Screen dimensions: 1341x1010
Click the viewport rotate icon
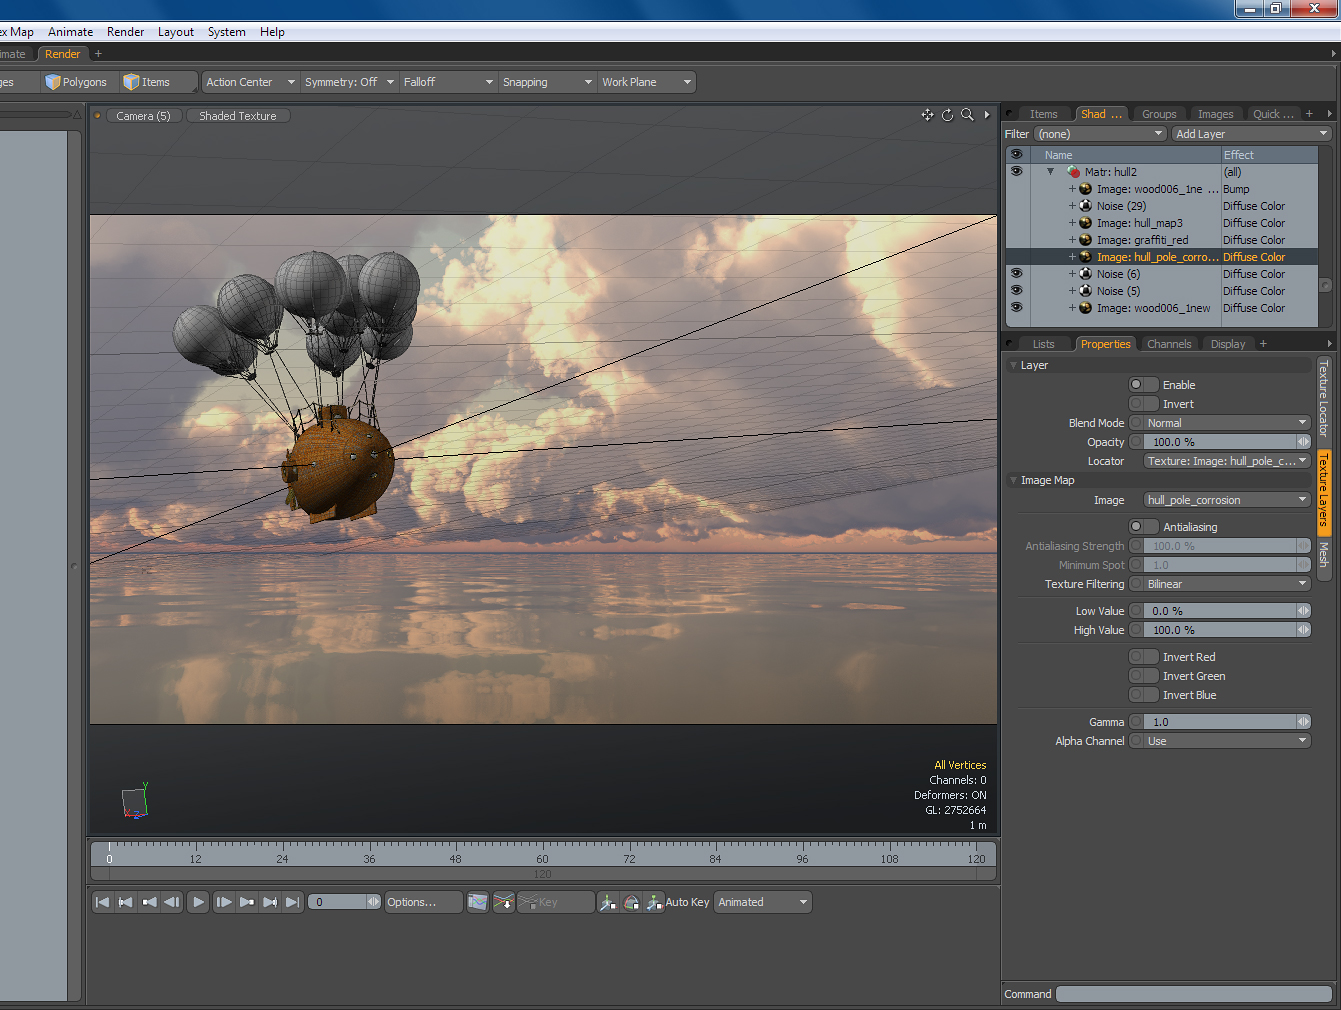pos(947,115)
